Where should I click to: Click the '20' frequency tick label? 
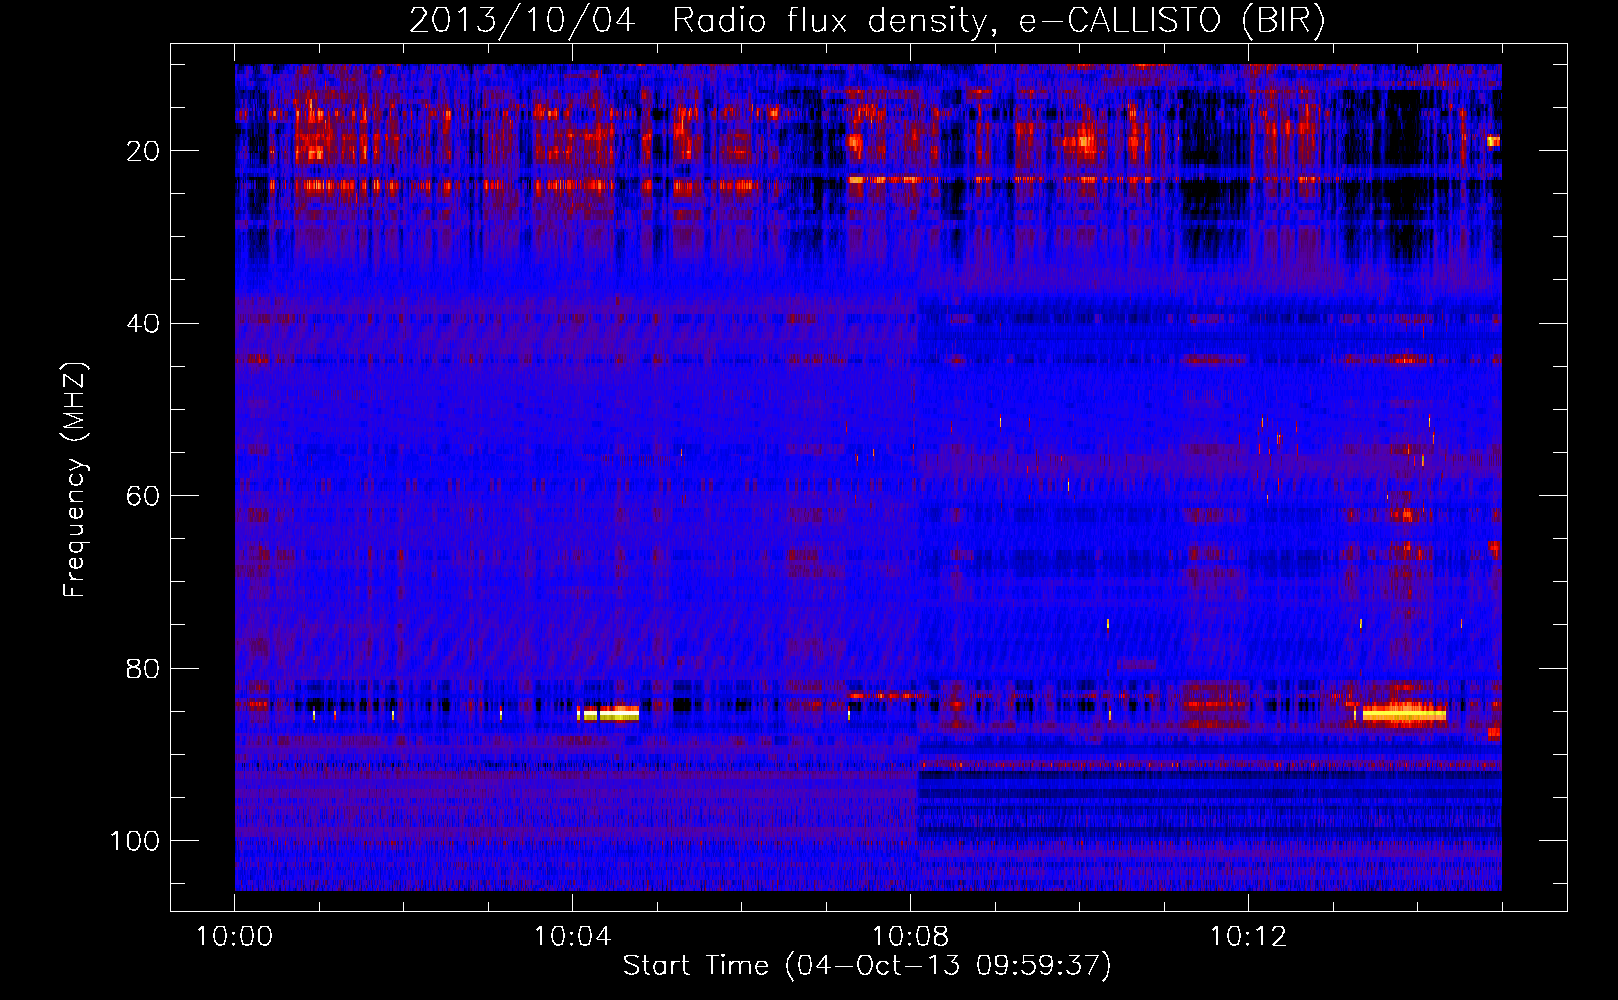click(x=143, y=151)
